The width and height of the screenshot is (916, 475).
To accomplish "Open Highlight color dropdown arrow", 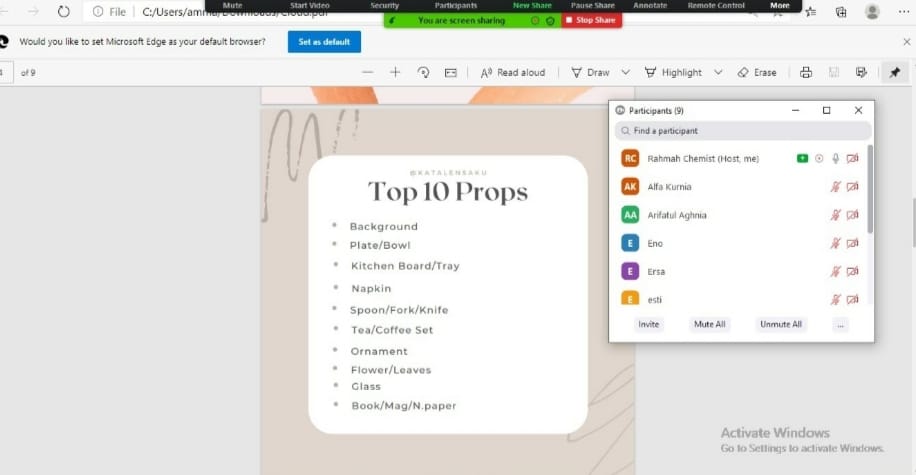I will pyautogui.click(x=719, y=72).
